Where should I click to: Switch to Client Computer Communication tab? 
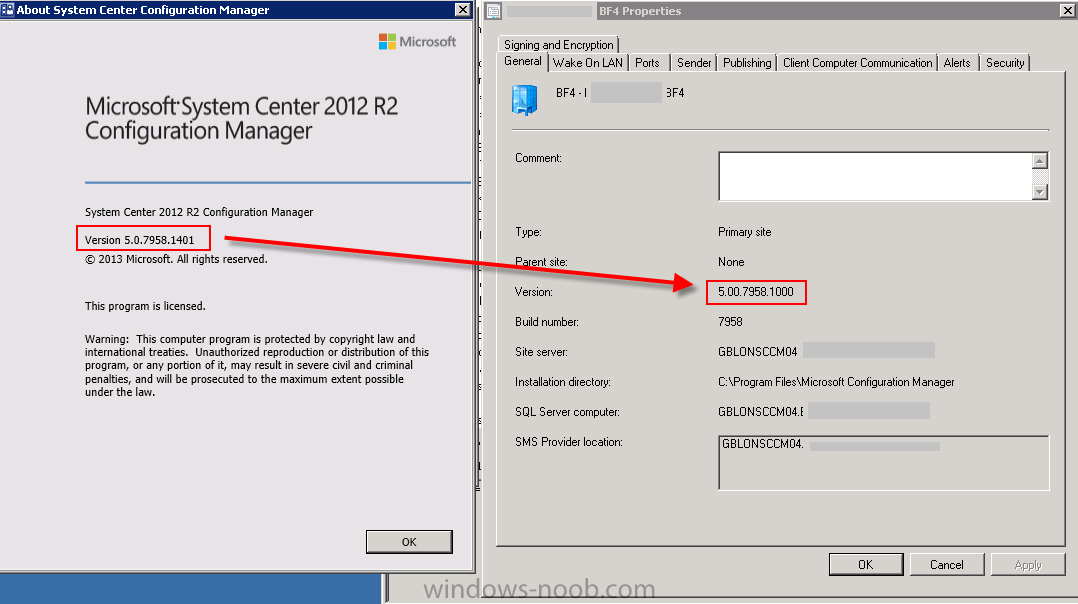tap(857, 63)
